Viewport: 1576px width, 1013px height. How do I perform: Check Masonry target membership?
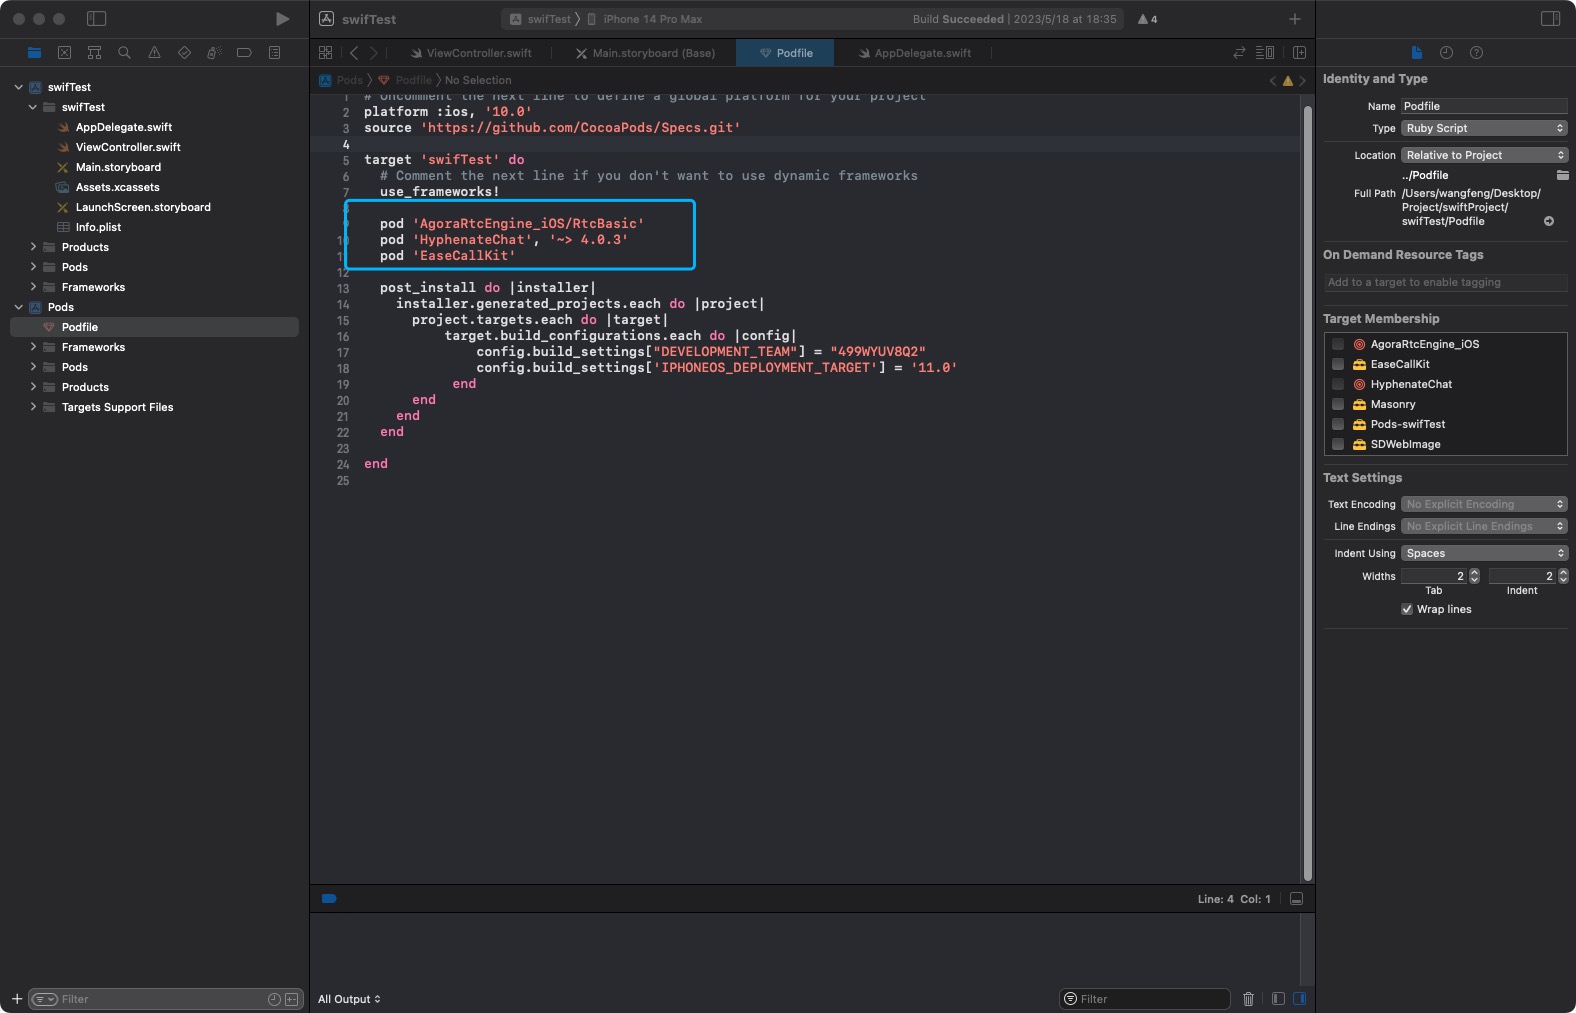pyautogui.click(x=1337, y=404)
